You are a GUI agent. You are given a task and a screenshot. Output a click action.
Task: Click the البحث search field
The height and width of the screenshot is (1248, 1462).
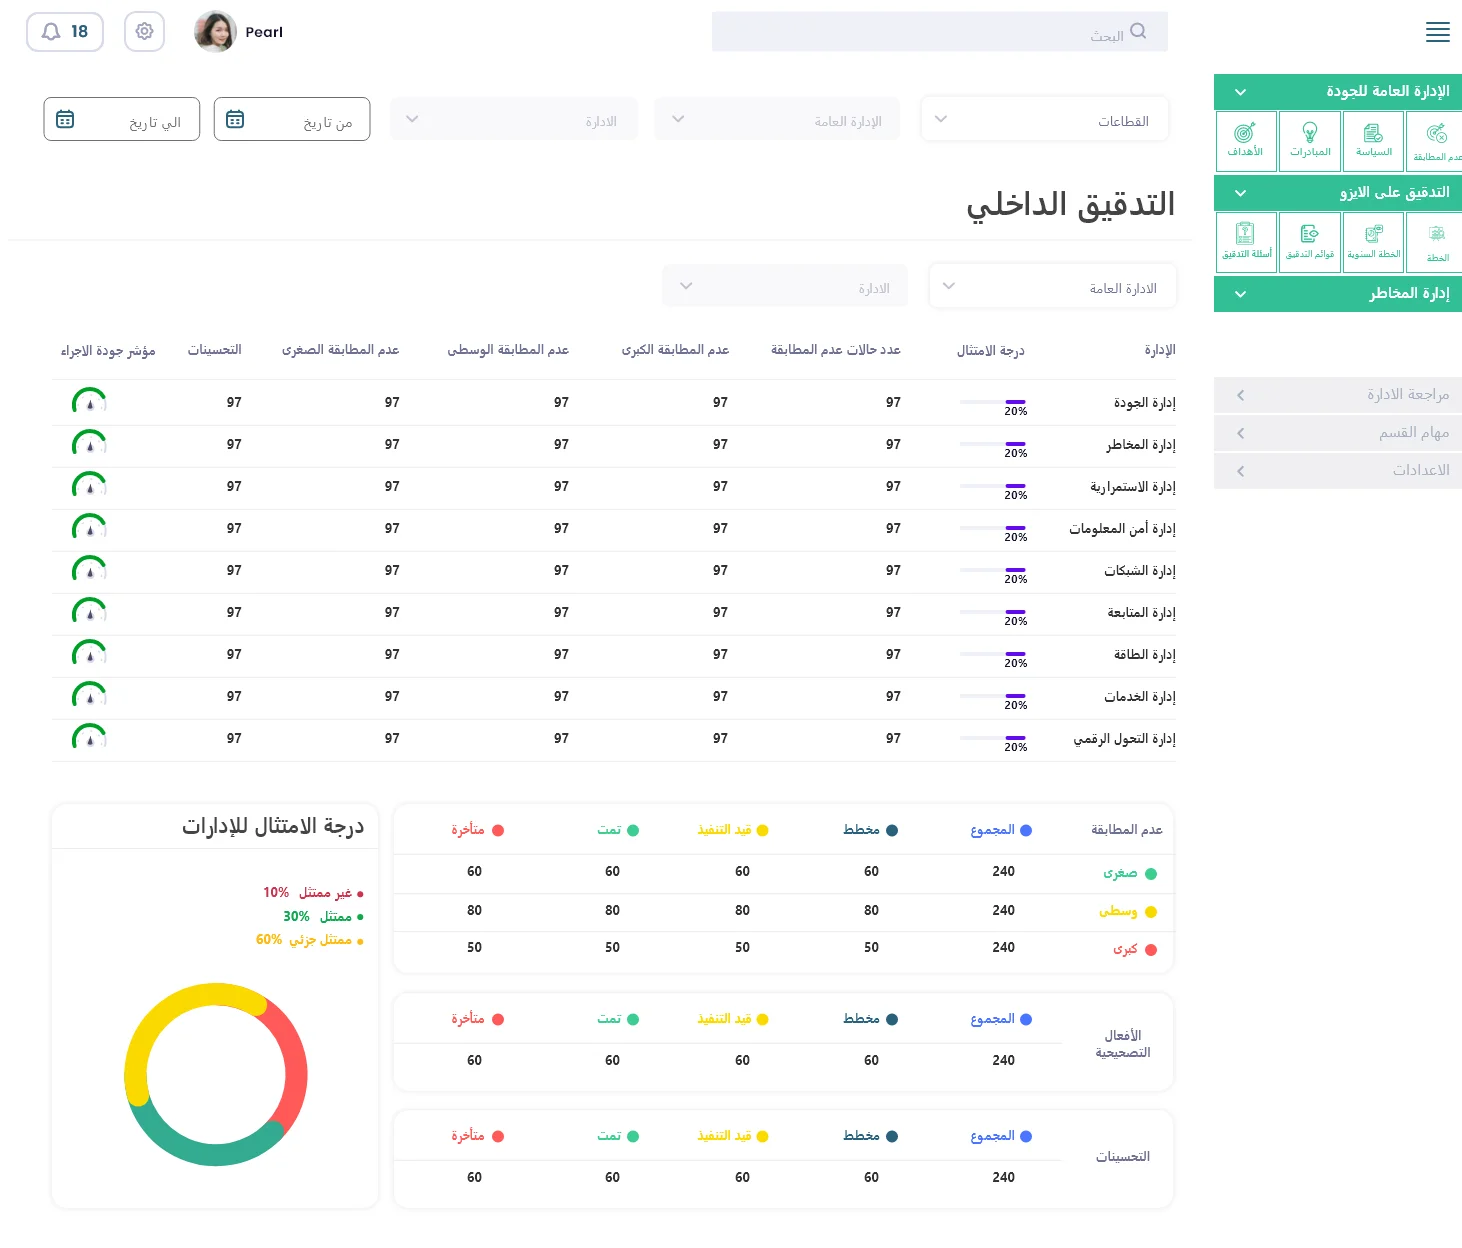point(939,32)
